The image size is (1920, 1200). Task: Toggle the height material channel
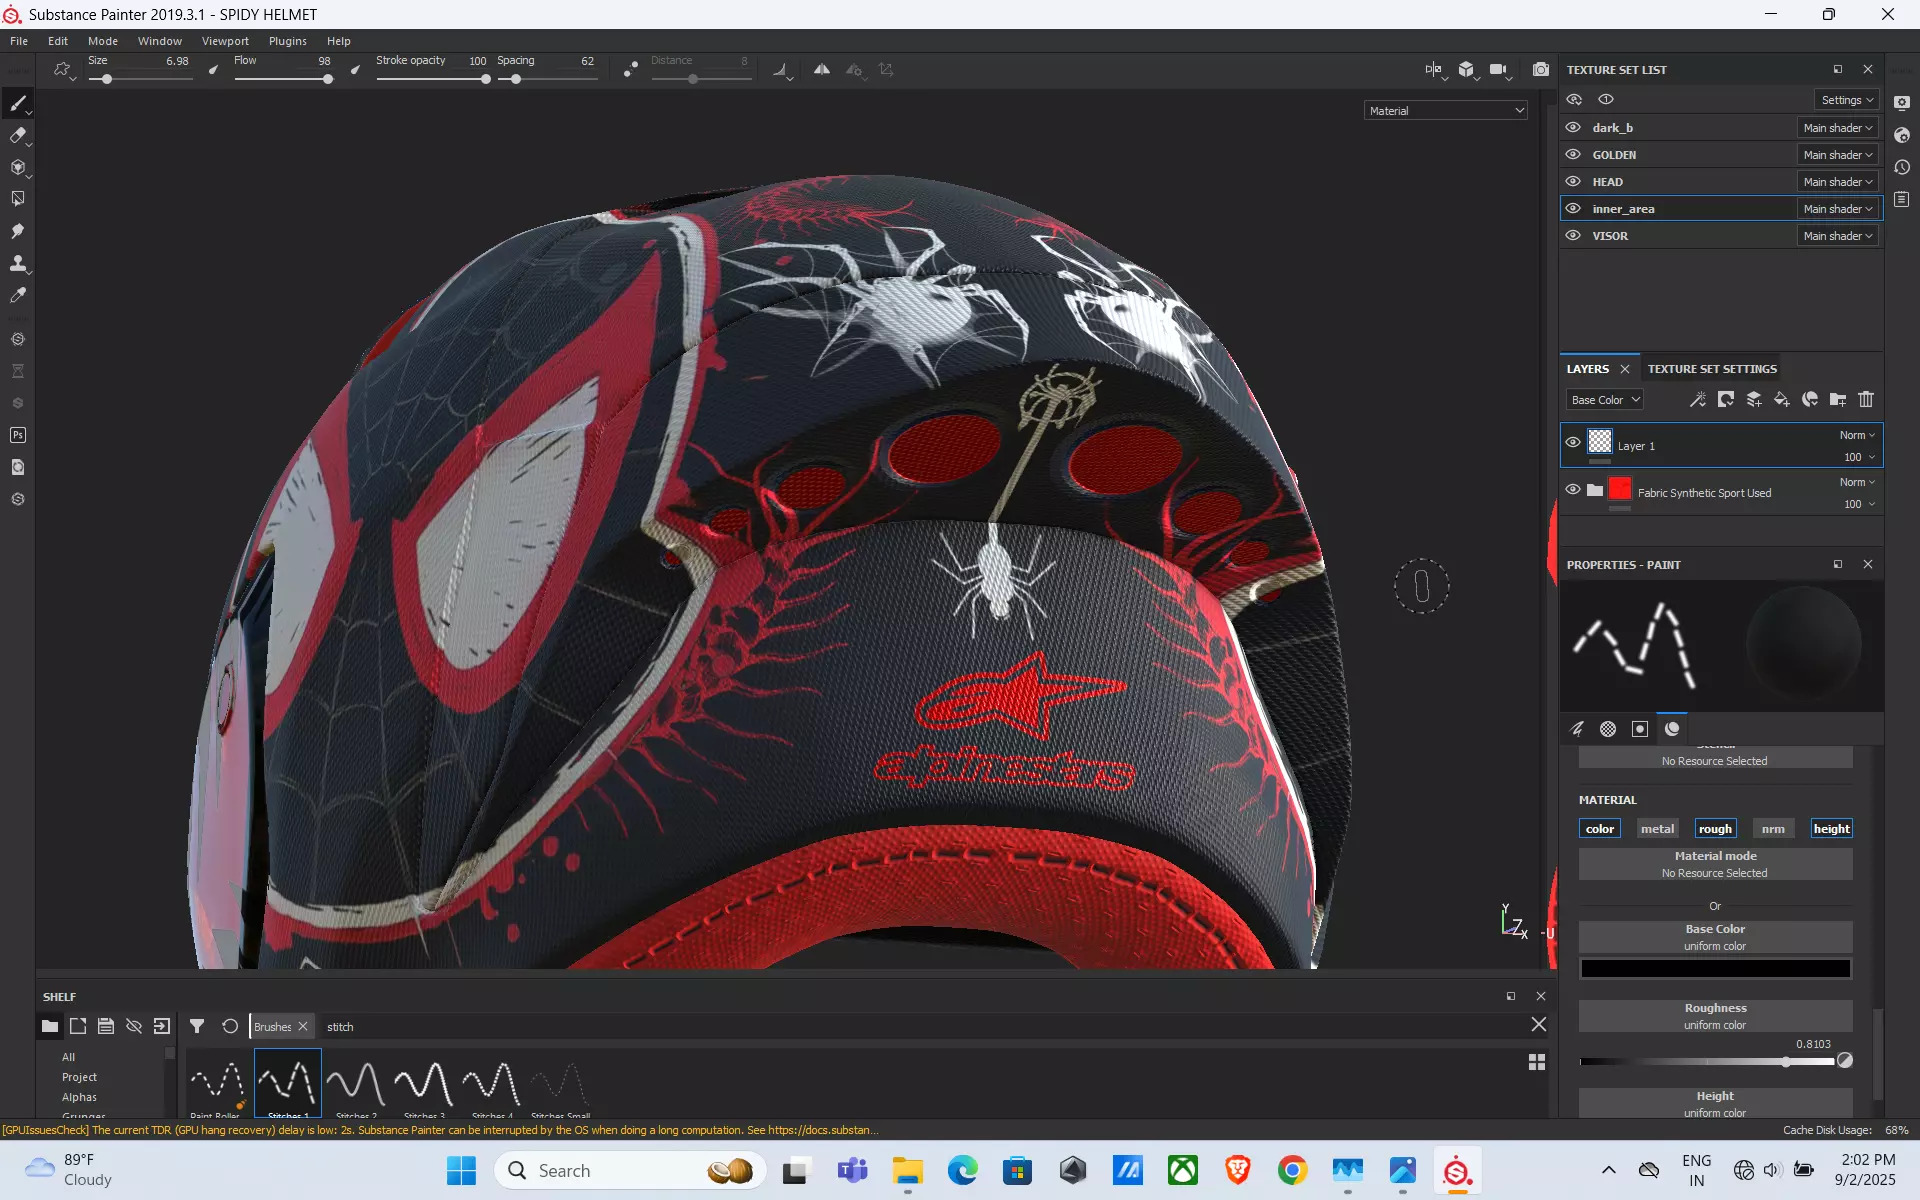[1831, 829]
